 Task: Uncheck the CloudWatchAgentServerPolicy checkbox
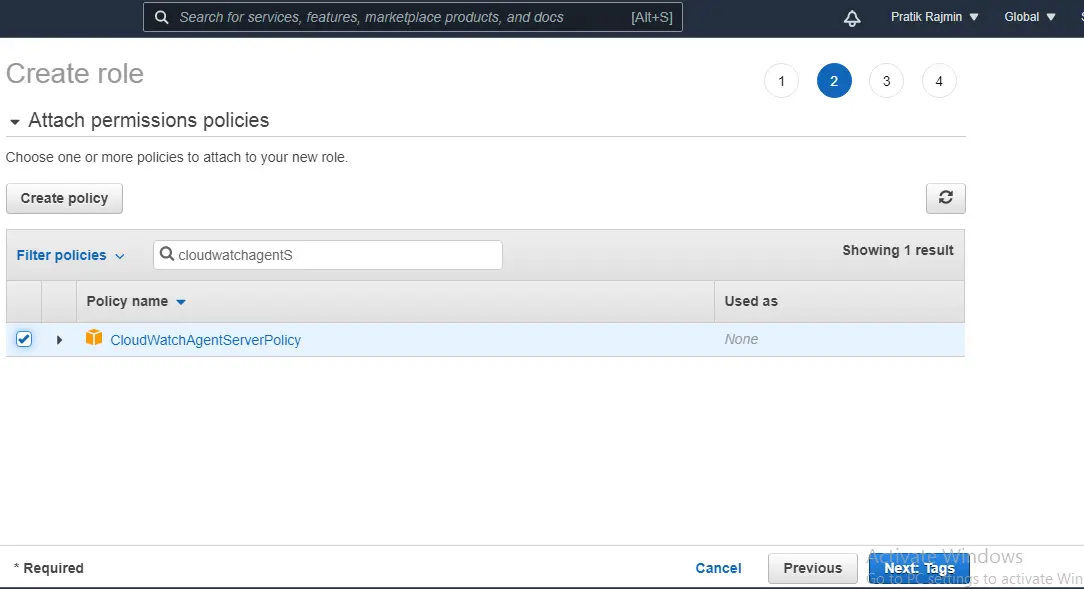(24, 339)
